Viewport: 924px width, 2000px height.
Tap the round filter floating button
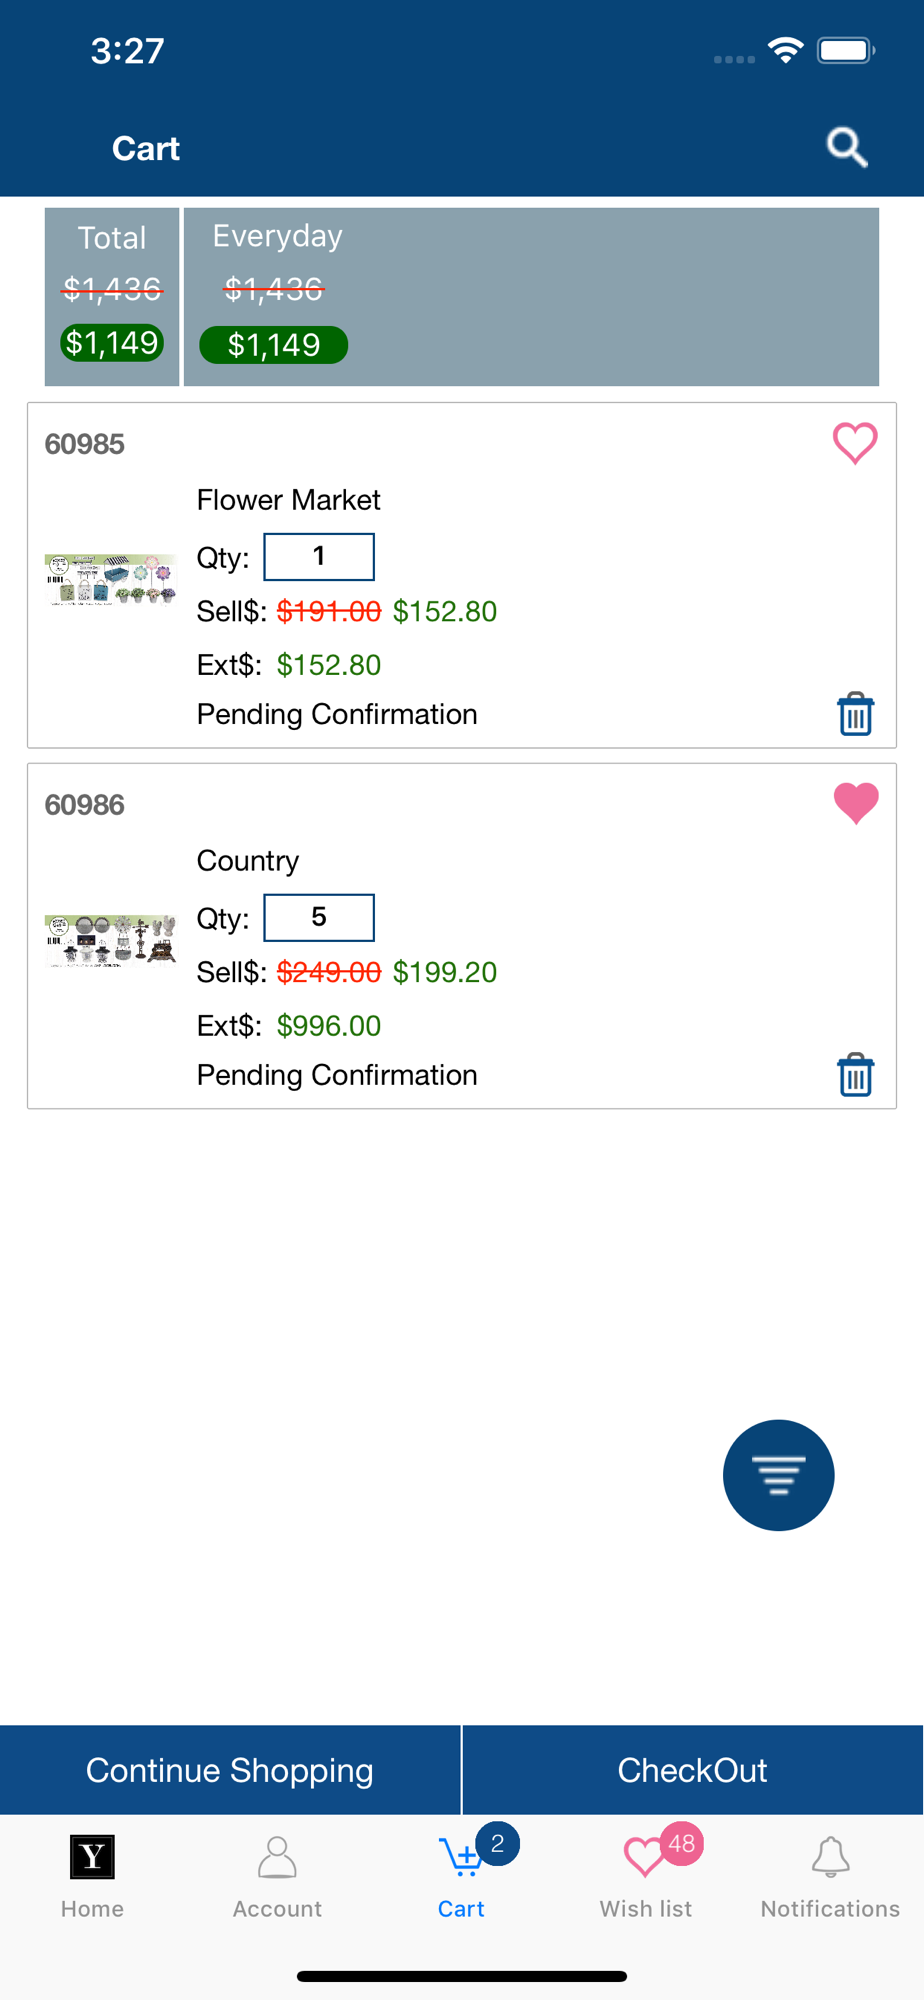coord(778,1474)
